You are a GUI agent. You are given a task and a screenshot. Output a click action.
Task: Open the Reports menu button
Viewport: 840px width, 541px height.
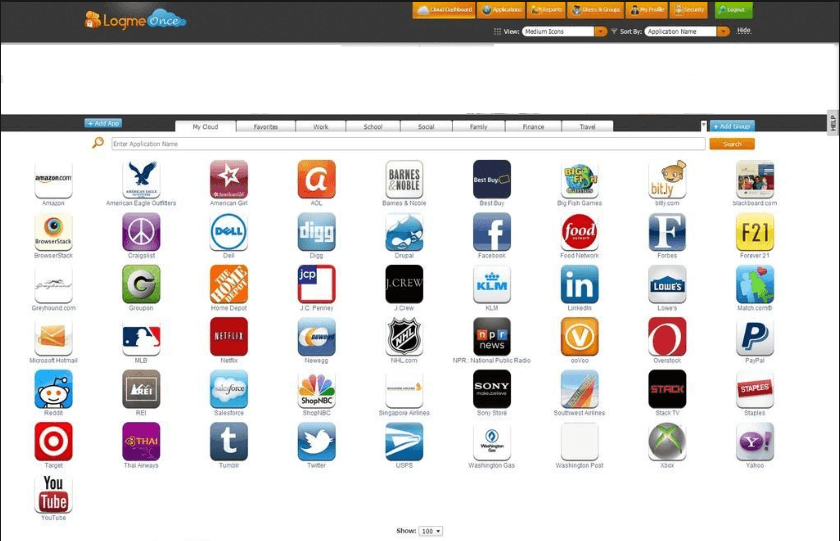(x=546, y=10)
